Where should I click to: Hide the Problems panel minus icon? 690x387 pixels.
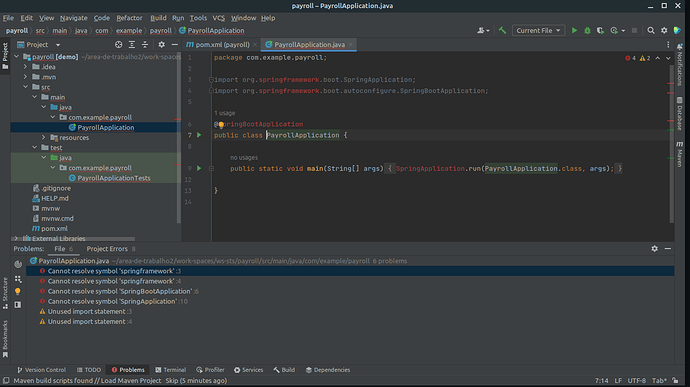tap(668, 249)
